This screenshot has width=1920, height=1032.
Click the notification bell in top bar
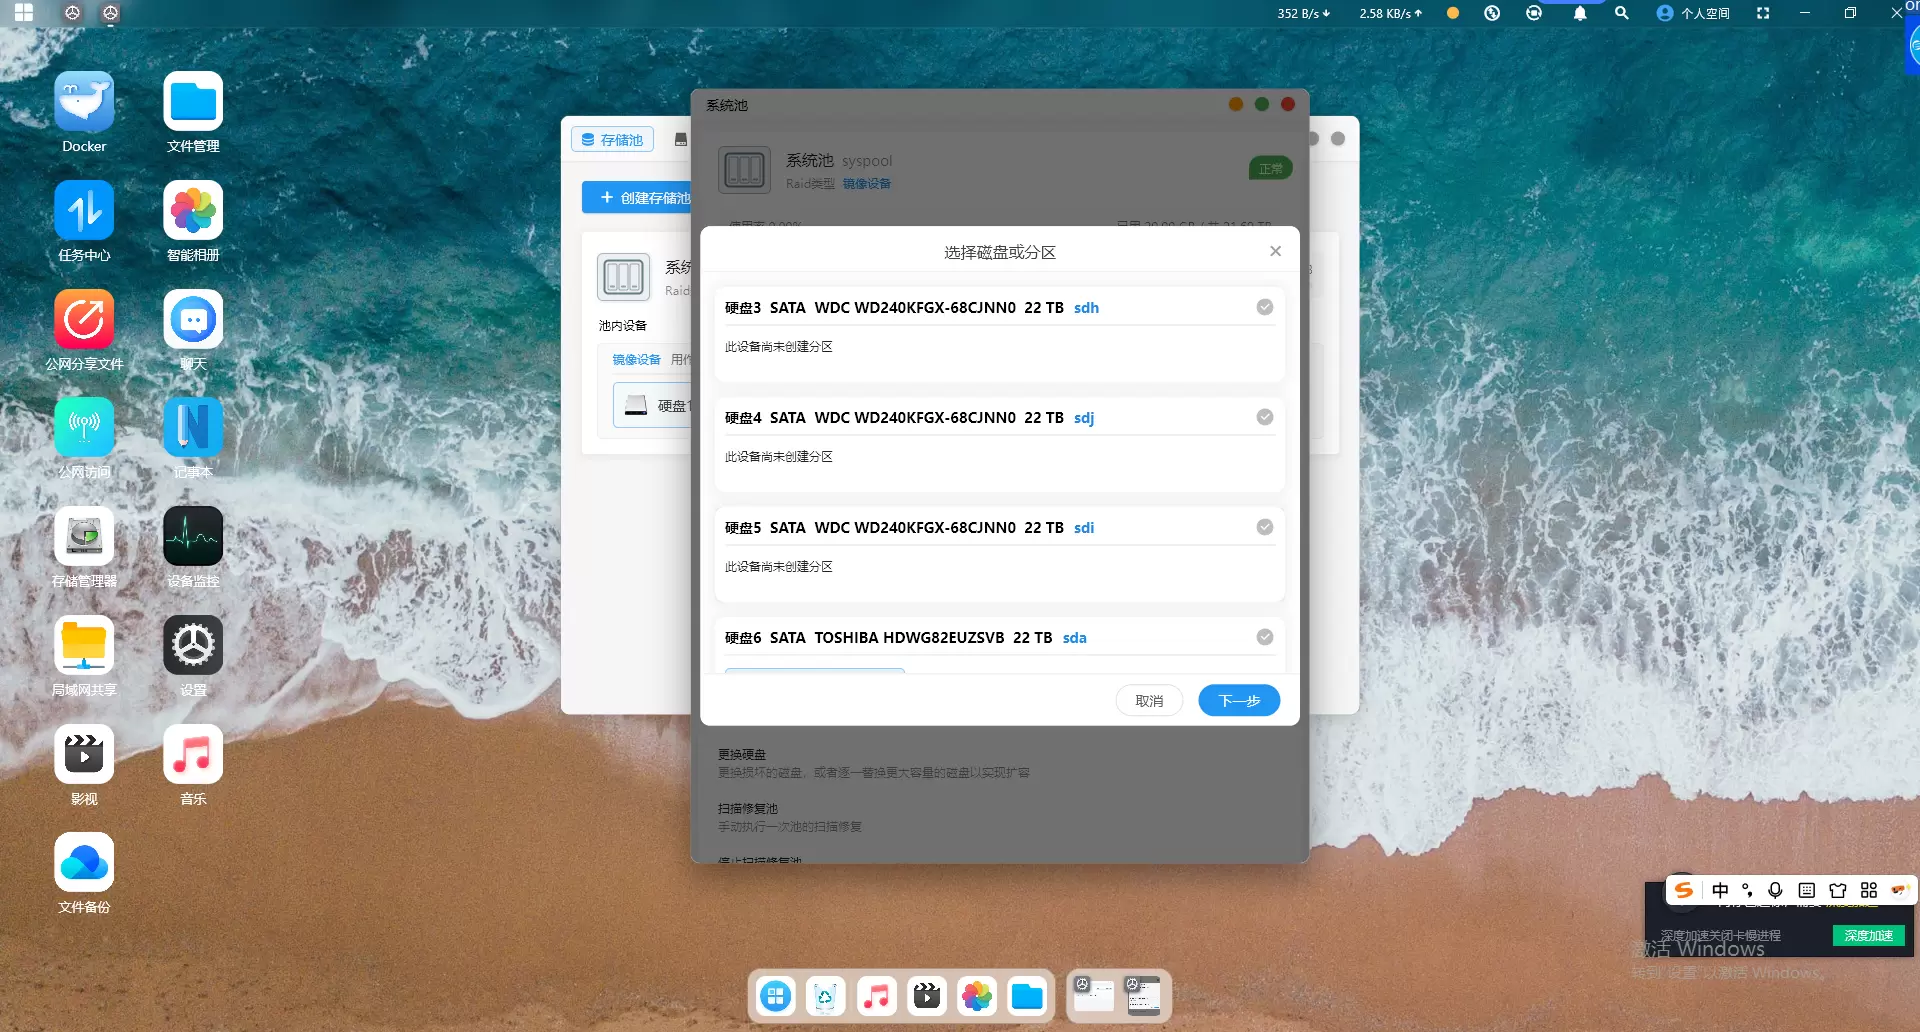click(1579, 13)
